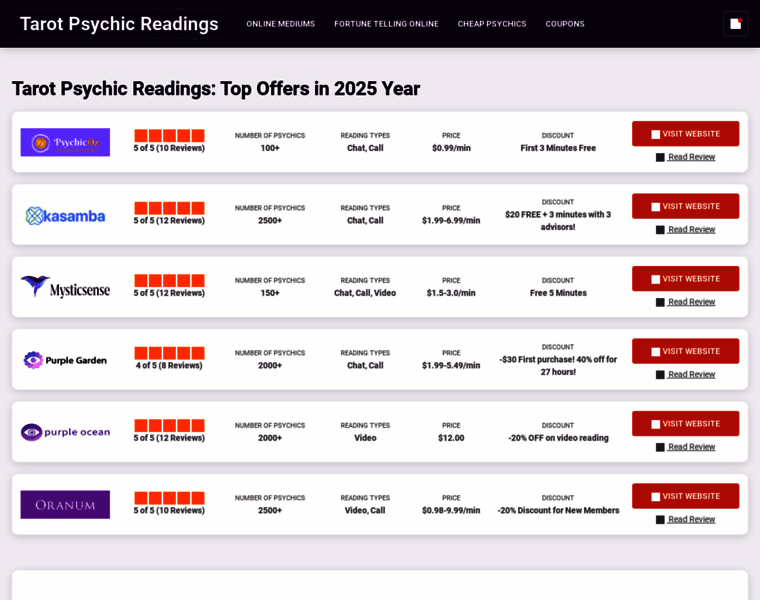
Task: Click the '-20% OFF on video reading' text
Action: [x=558, y=438]
